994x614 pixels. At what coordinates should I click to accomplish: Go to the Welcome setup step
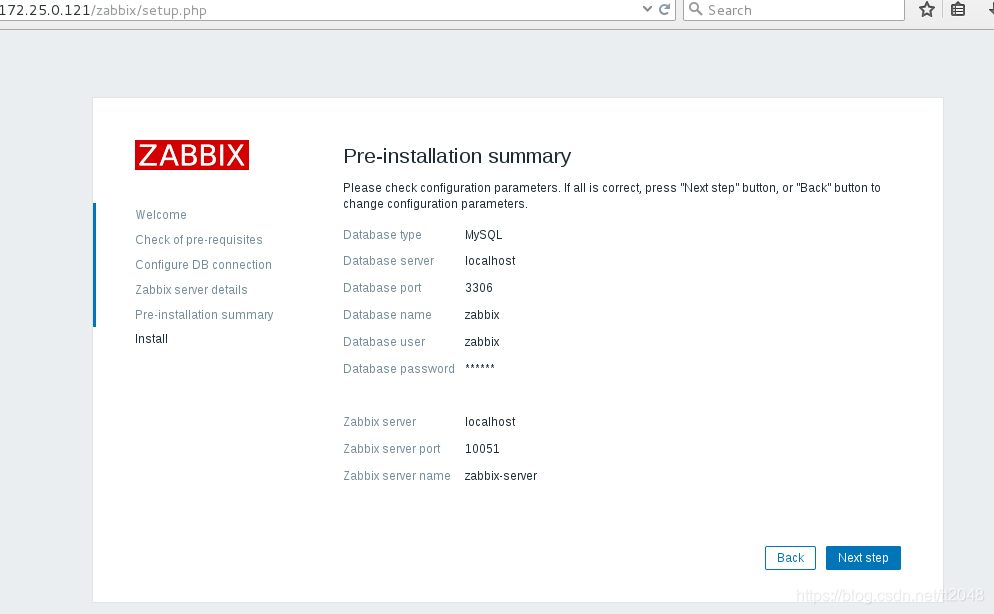161,215
